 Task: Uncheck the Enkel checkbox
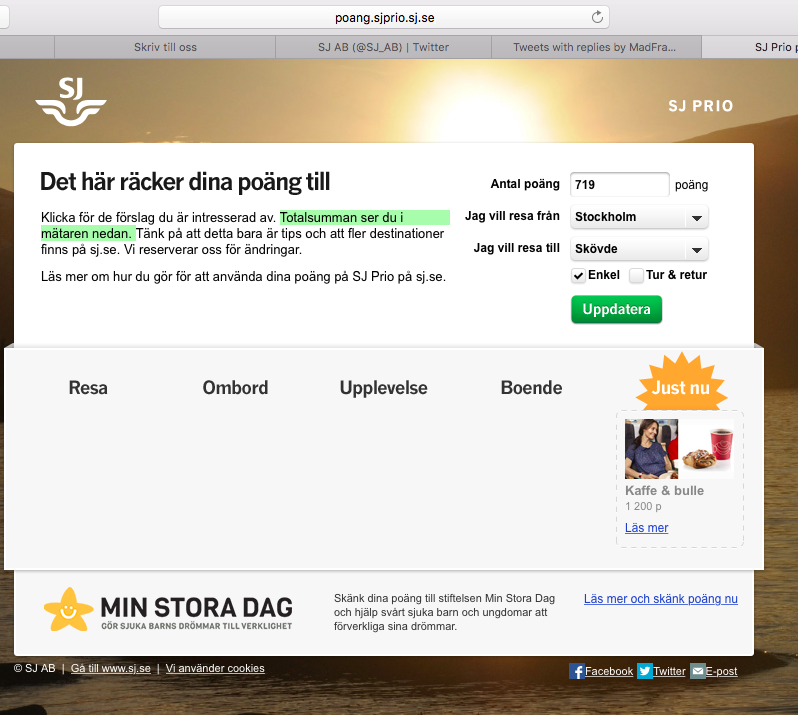point(578,275)
